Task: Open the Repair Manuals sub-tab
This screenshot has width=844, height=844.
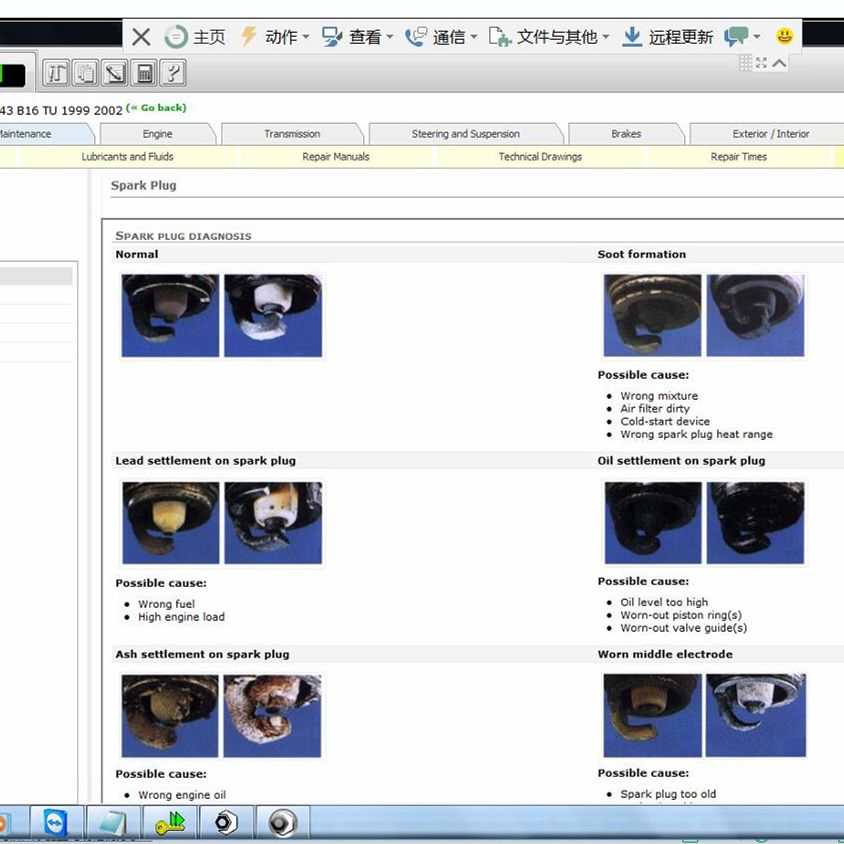Action: pos(336,157)
